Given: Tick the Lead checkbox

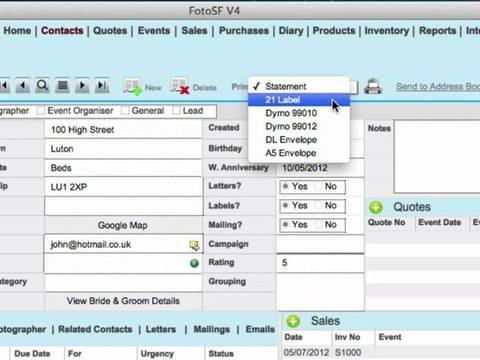Looking at the screenshot, I should pos(176,111).
